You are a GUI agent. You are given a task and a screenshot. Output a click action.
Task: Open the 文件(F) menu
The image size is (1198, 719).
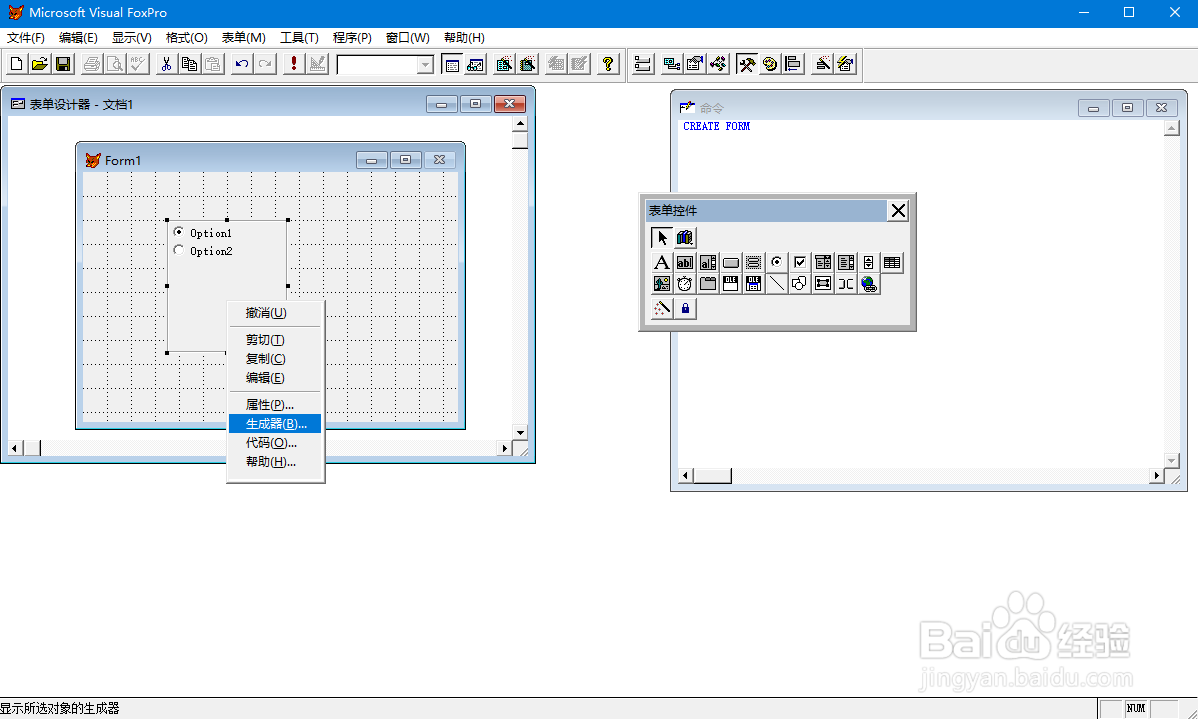[25, 37]
